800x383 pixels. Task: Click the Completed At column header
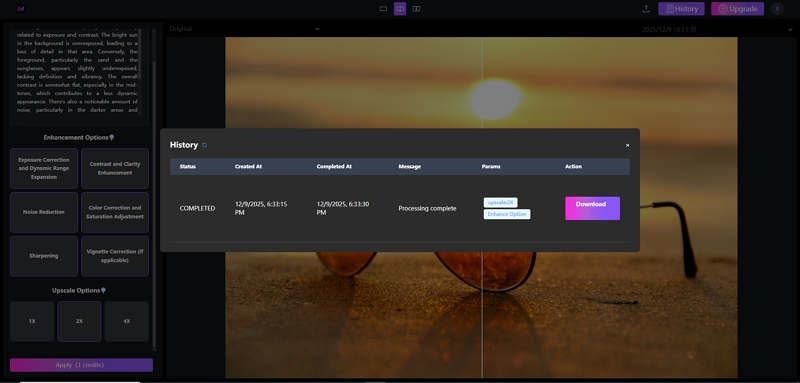click(334, 167)
